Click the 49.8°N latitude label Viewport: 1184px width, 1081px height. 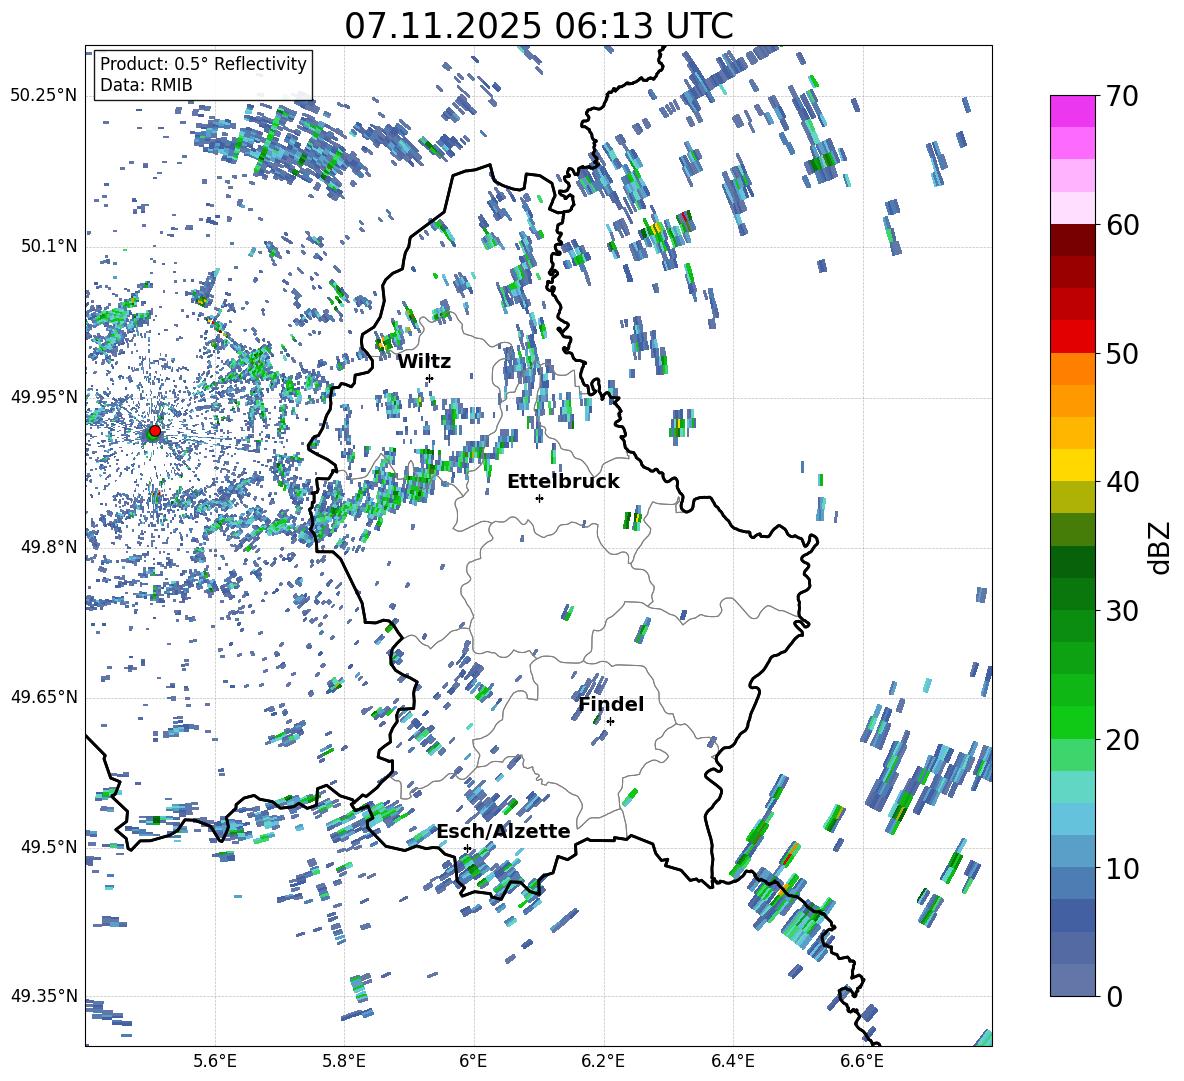[48, 547]
